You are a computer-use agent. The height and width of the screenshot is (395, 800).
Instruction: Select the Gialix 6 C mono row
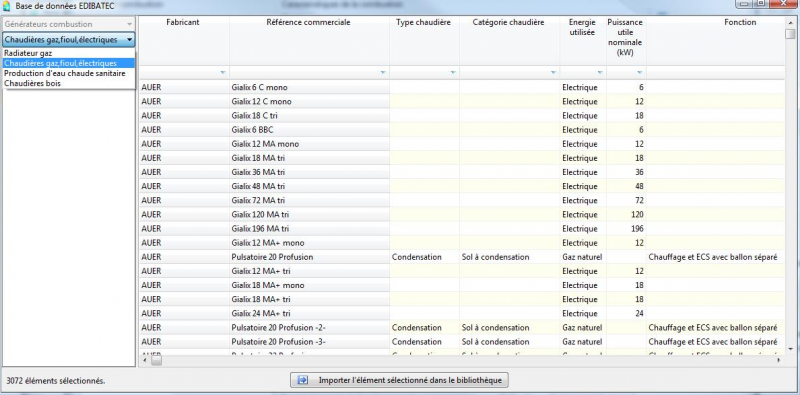click(x=461, y=87)
